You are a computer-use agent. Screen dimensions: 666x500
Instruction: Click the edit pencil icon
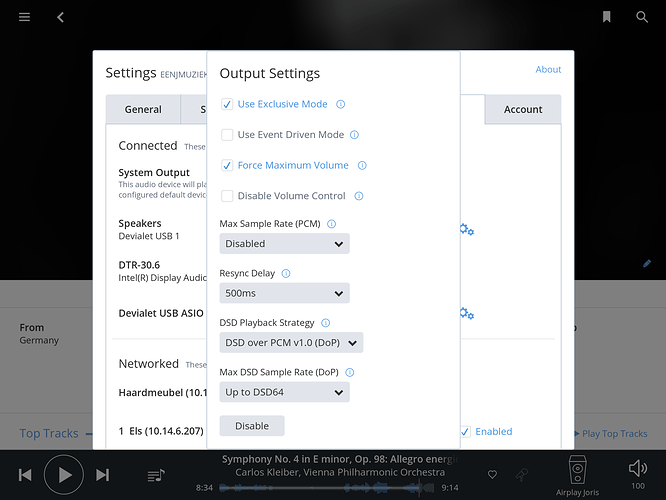[x=646, y=263]
